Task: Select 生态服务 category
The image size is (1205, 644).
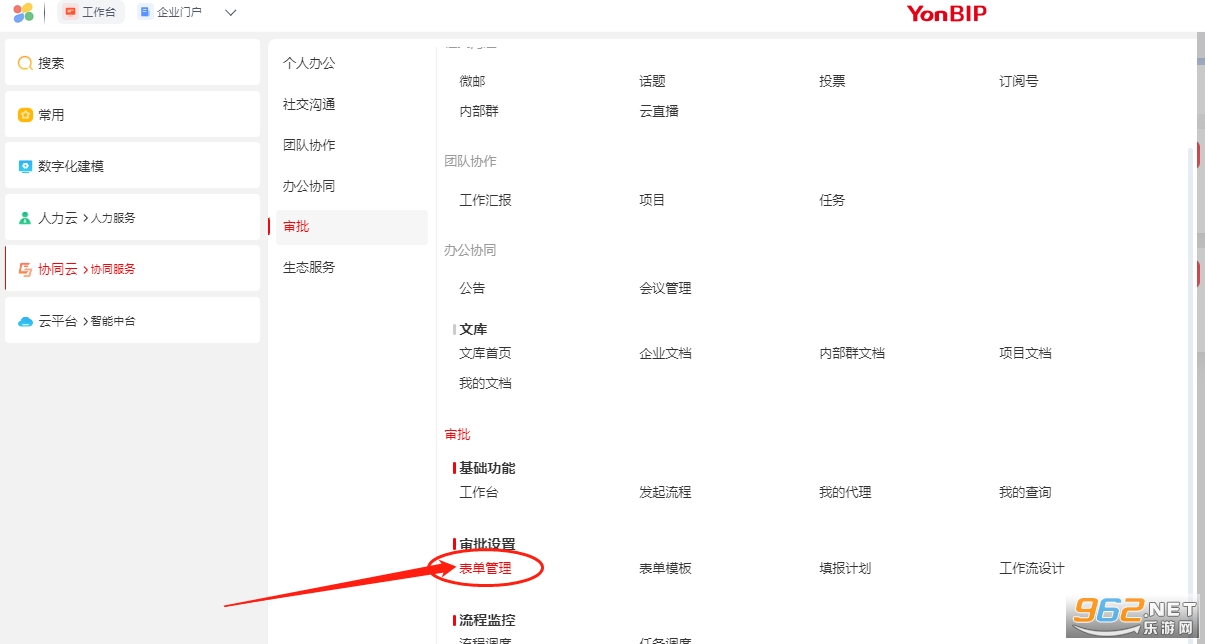Action: [309, 267]
